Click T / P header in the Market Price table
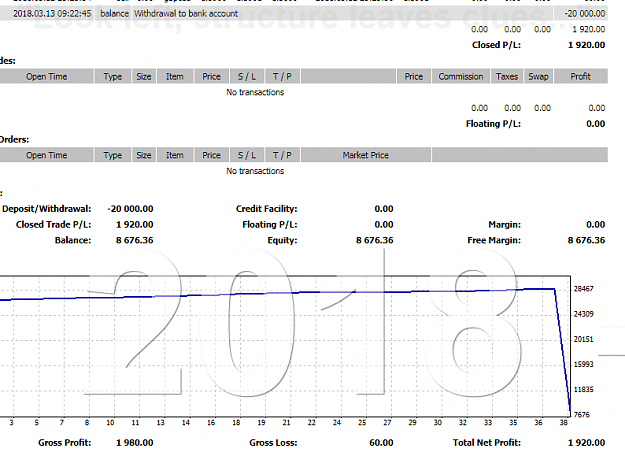This screenshot has height=452, width=625. click(282, 155)
